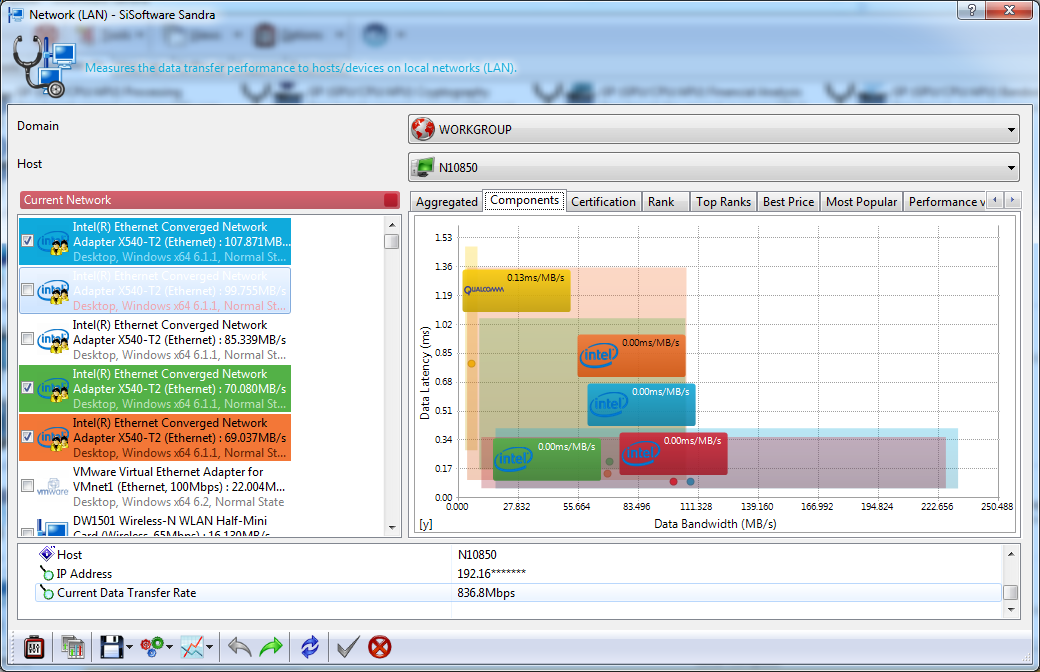Click the adapter list scrollbar thumb

392,241
